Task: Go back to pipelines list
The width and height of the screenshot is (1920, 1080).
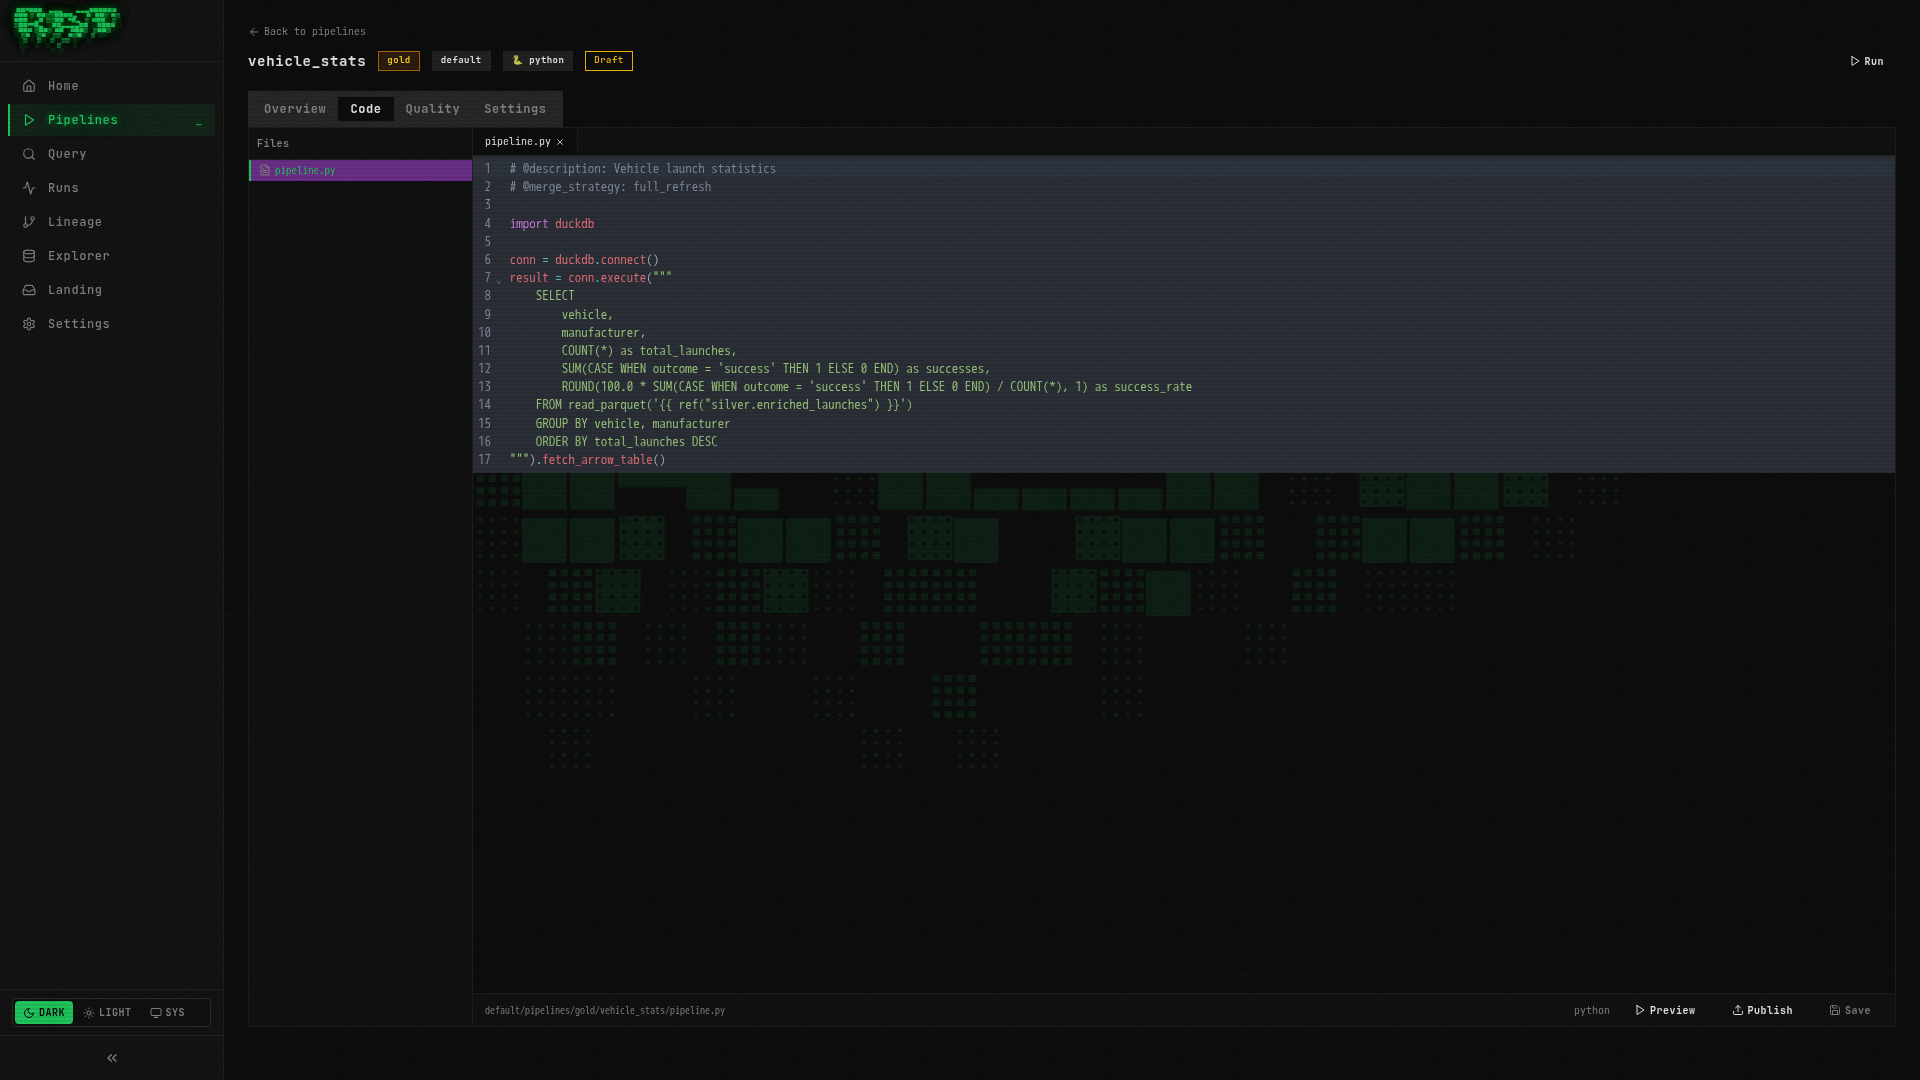Action: click(307, 31)
